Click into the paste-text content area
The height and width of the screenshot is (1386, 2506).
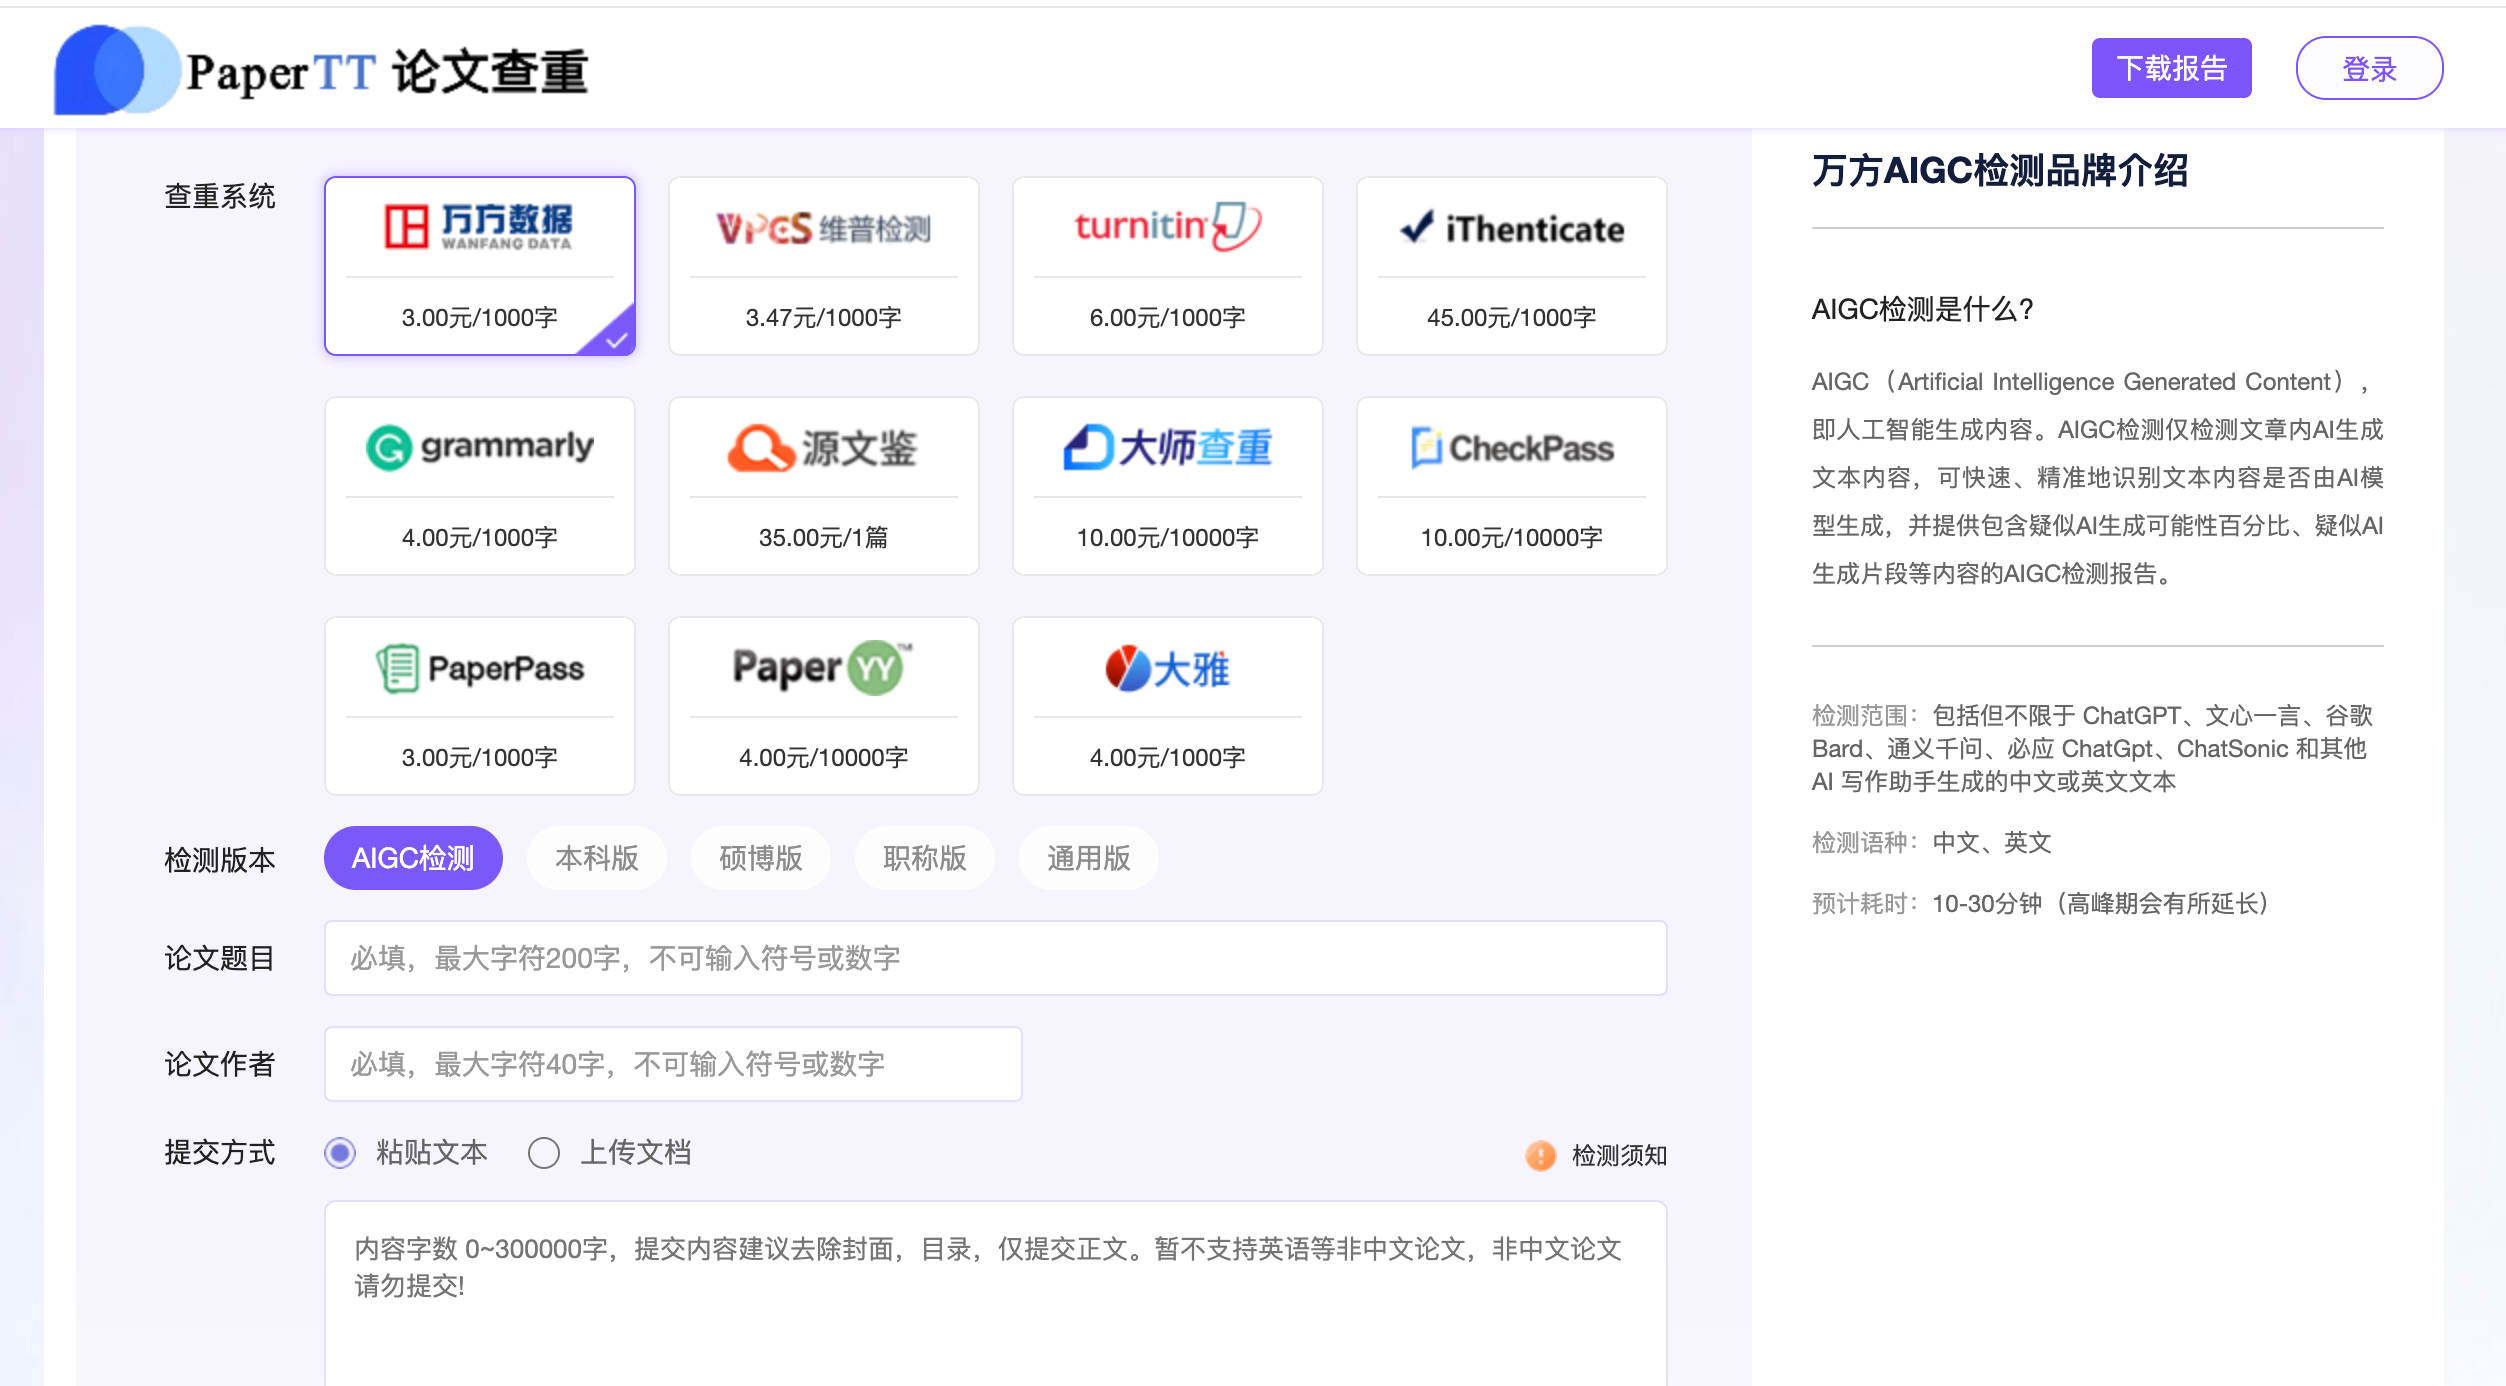(996, 1294)
